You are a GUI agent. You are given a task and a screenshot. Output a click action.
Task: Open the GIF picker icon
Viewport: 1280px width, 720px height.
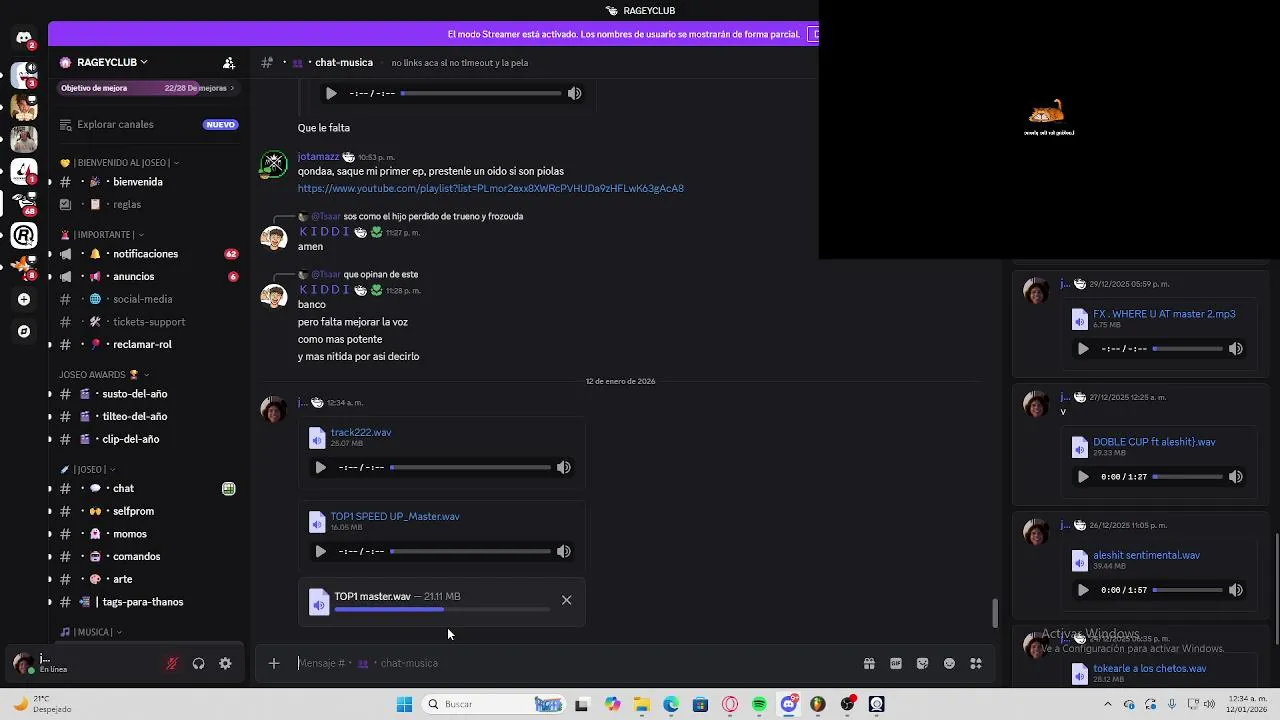pyautogui.click(x=896, y=663)
